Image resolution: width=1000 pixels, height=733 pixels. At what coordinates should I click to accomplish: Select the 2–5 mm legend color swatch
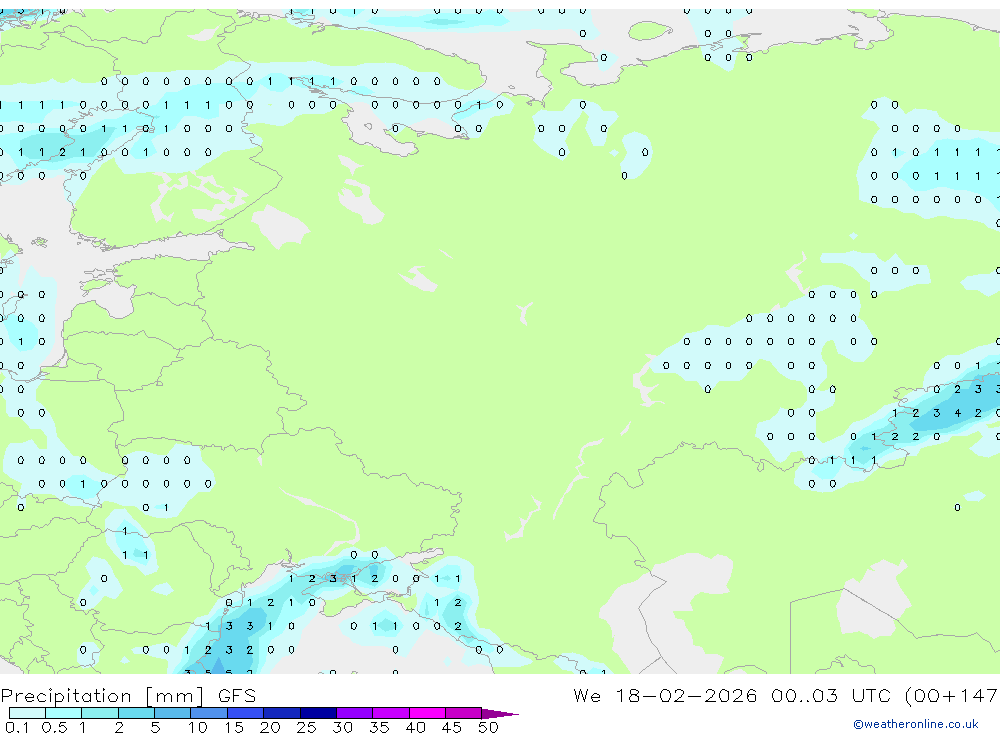(136, 713)
